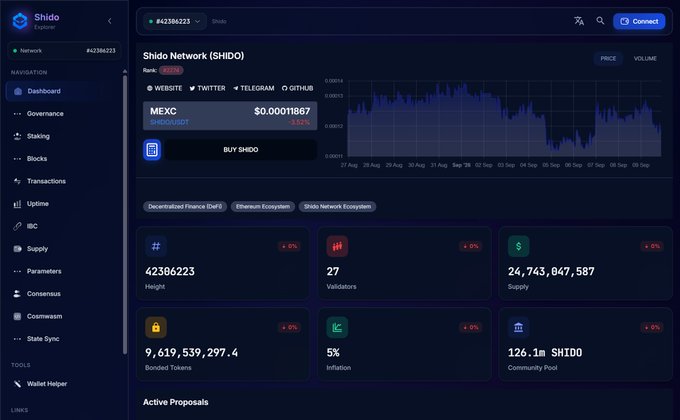Switch chart to VOLUME tab

pos(645,59)
